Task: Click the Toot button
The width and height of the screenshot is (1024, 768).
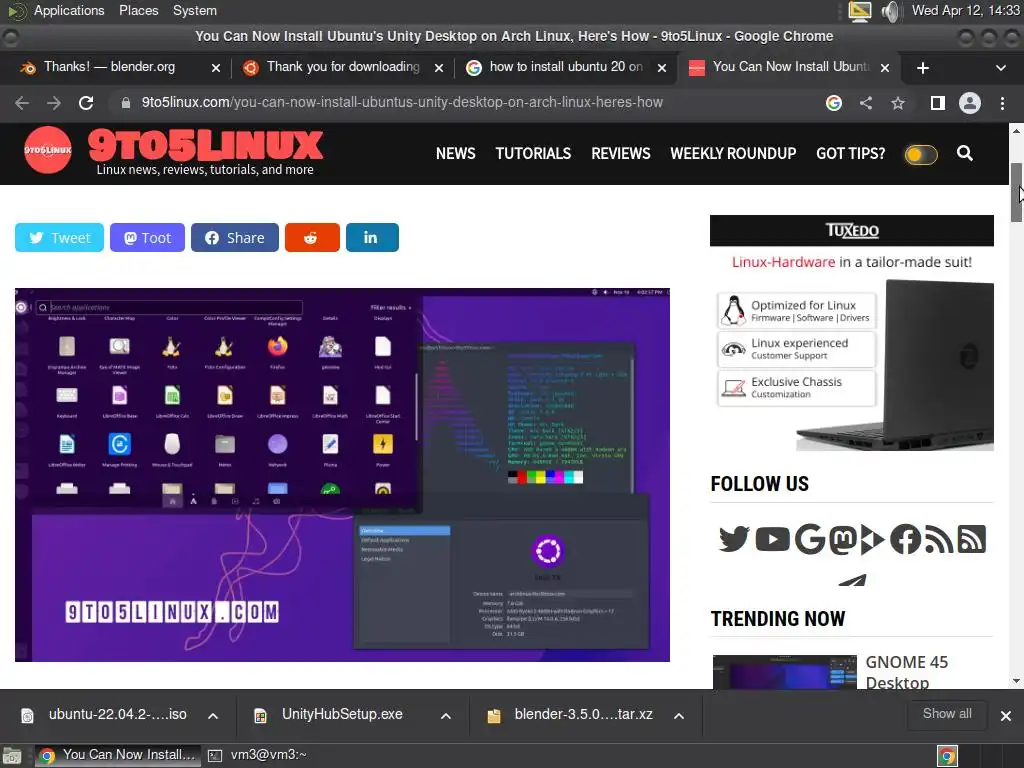Action: (148, 237)
